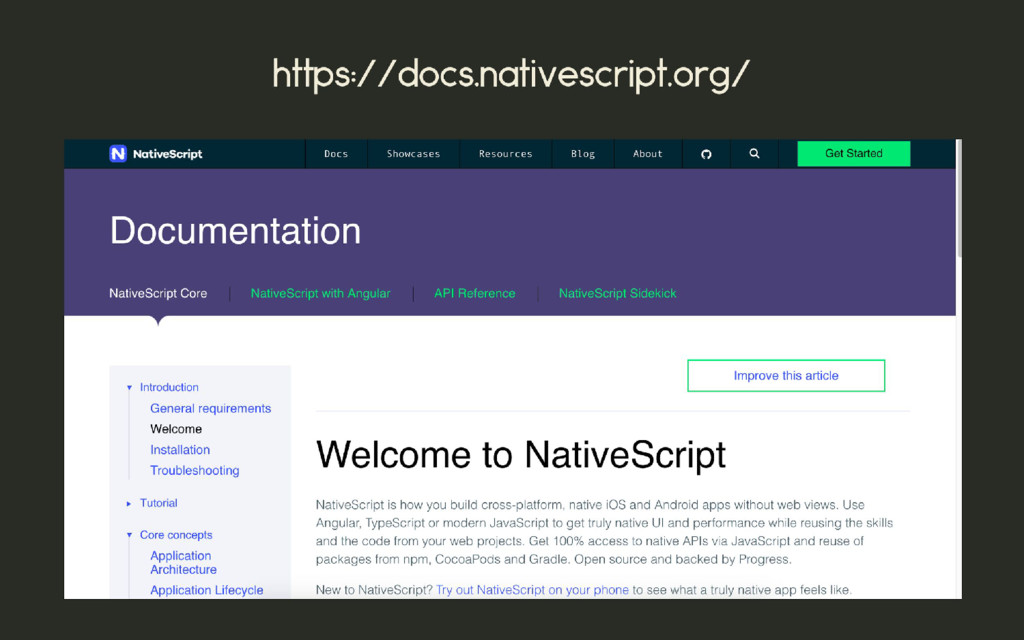The image size is (1024, 640).
Task: Open the Resources menu item
Action: click(x=505, y=154)
